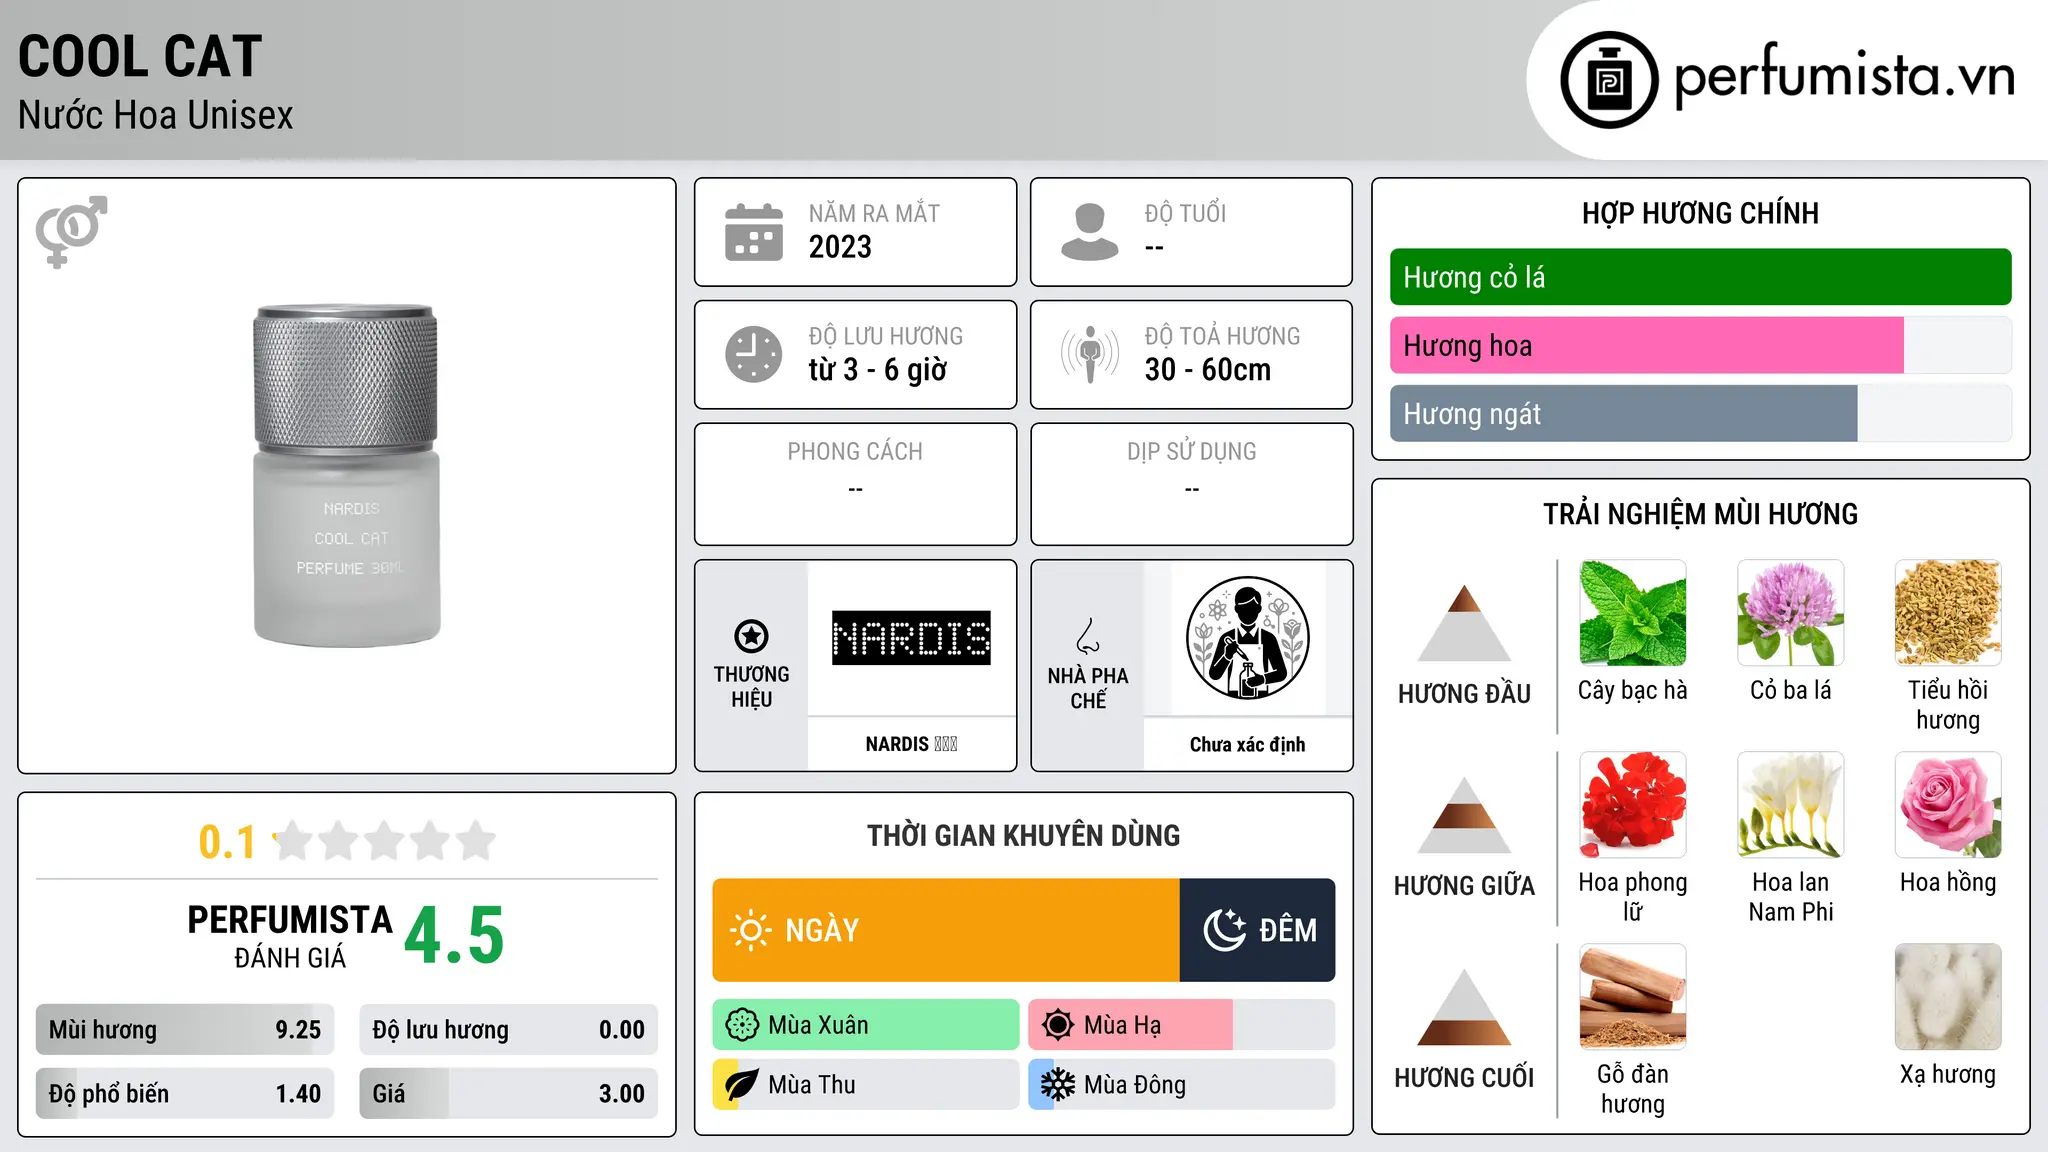
Task: Click the NARDIS brand name caption
Action: pyautogui.click(x=911, y=744)
